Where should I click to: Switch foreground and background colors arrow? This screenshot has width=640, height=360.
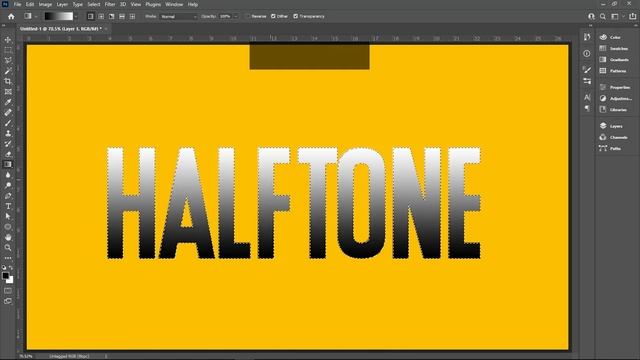[x=11, y=268]
